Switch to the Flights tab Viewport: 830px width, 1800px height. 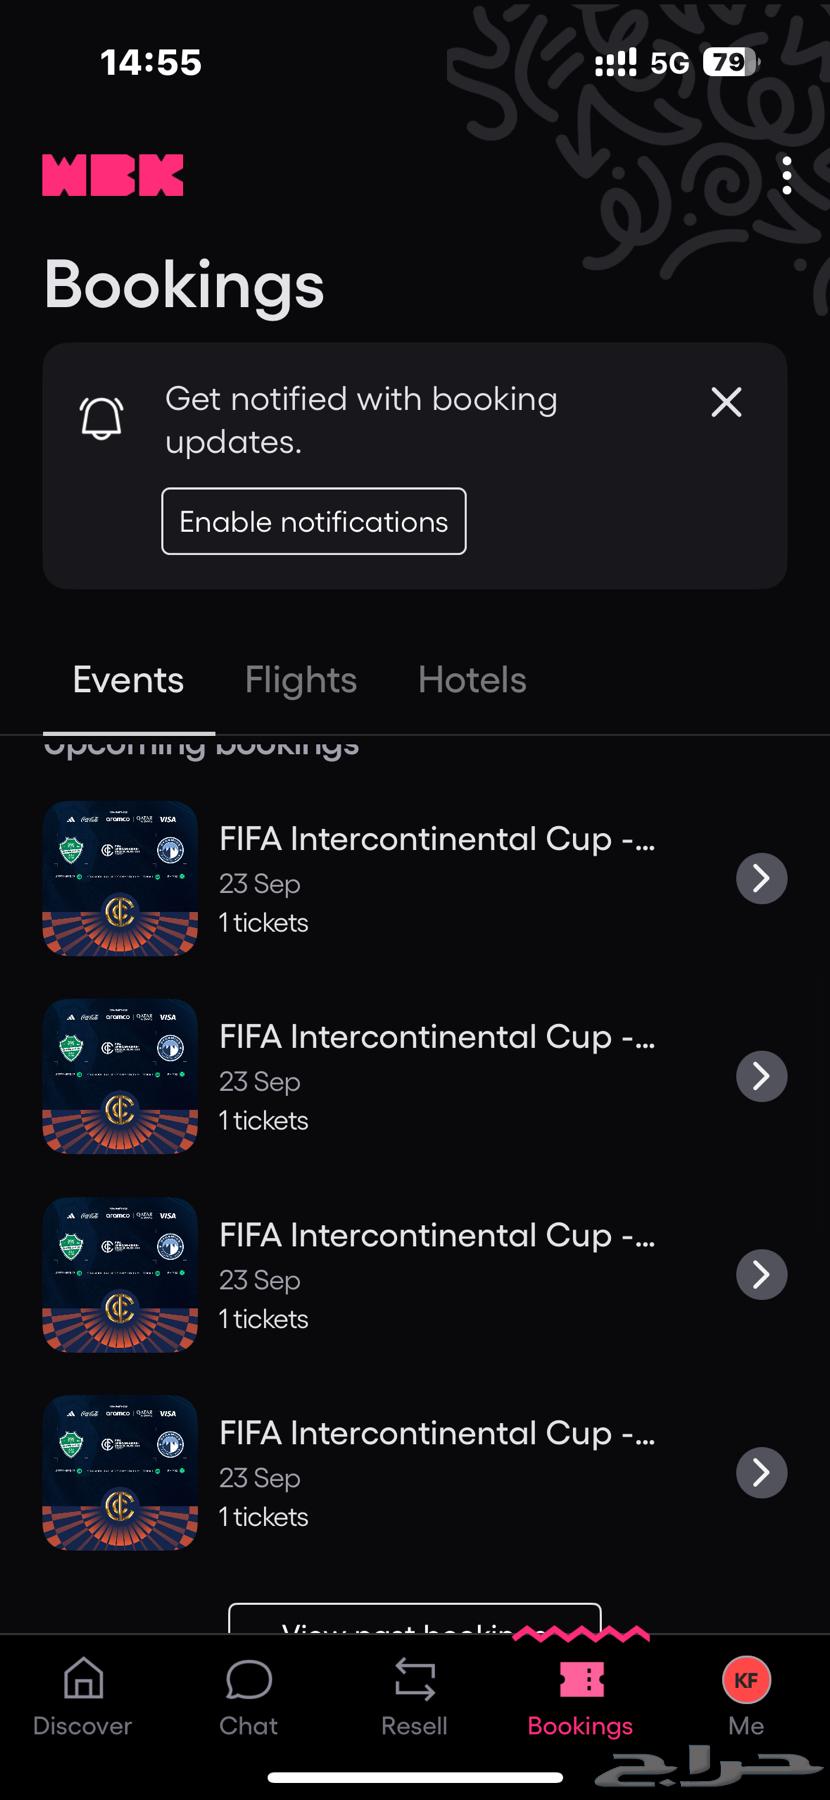[x=301, y=680]
